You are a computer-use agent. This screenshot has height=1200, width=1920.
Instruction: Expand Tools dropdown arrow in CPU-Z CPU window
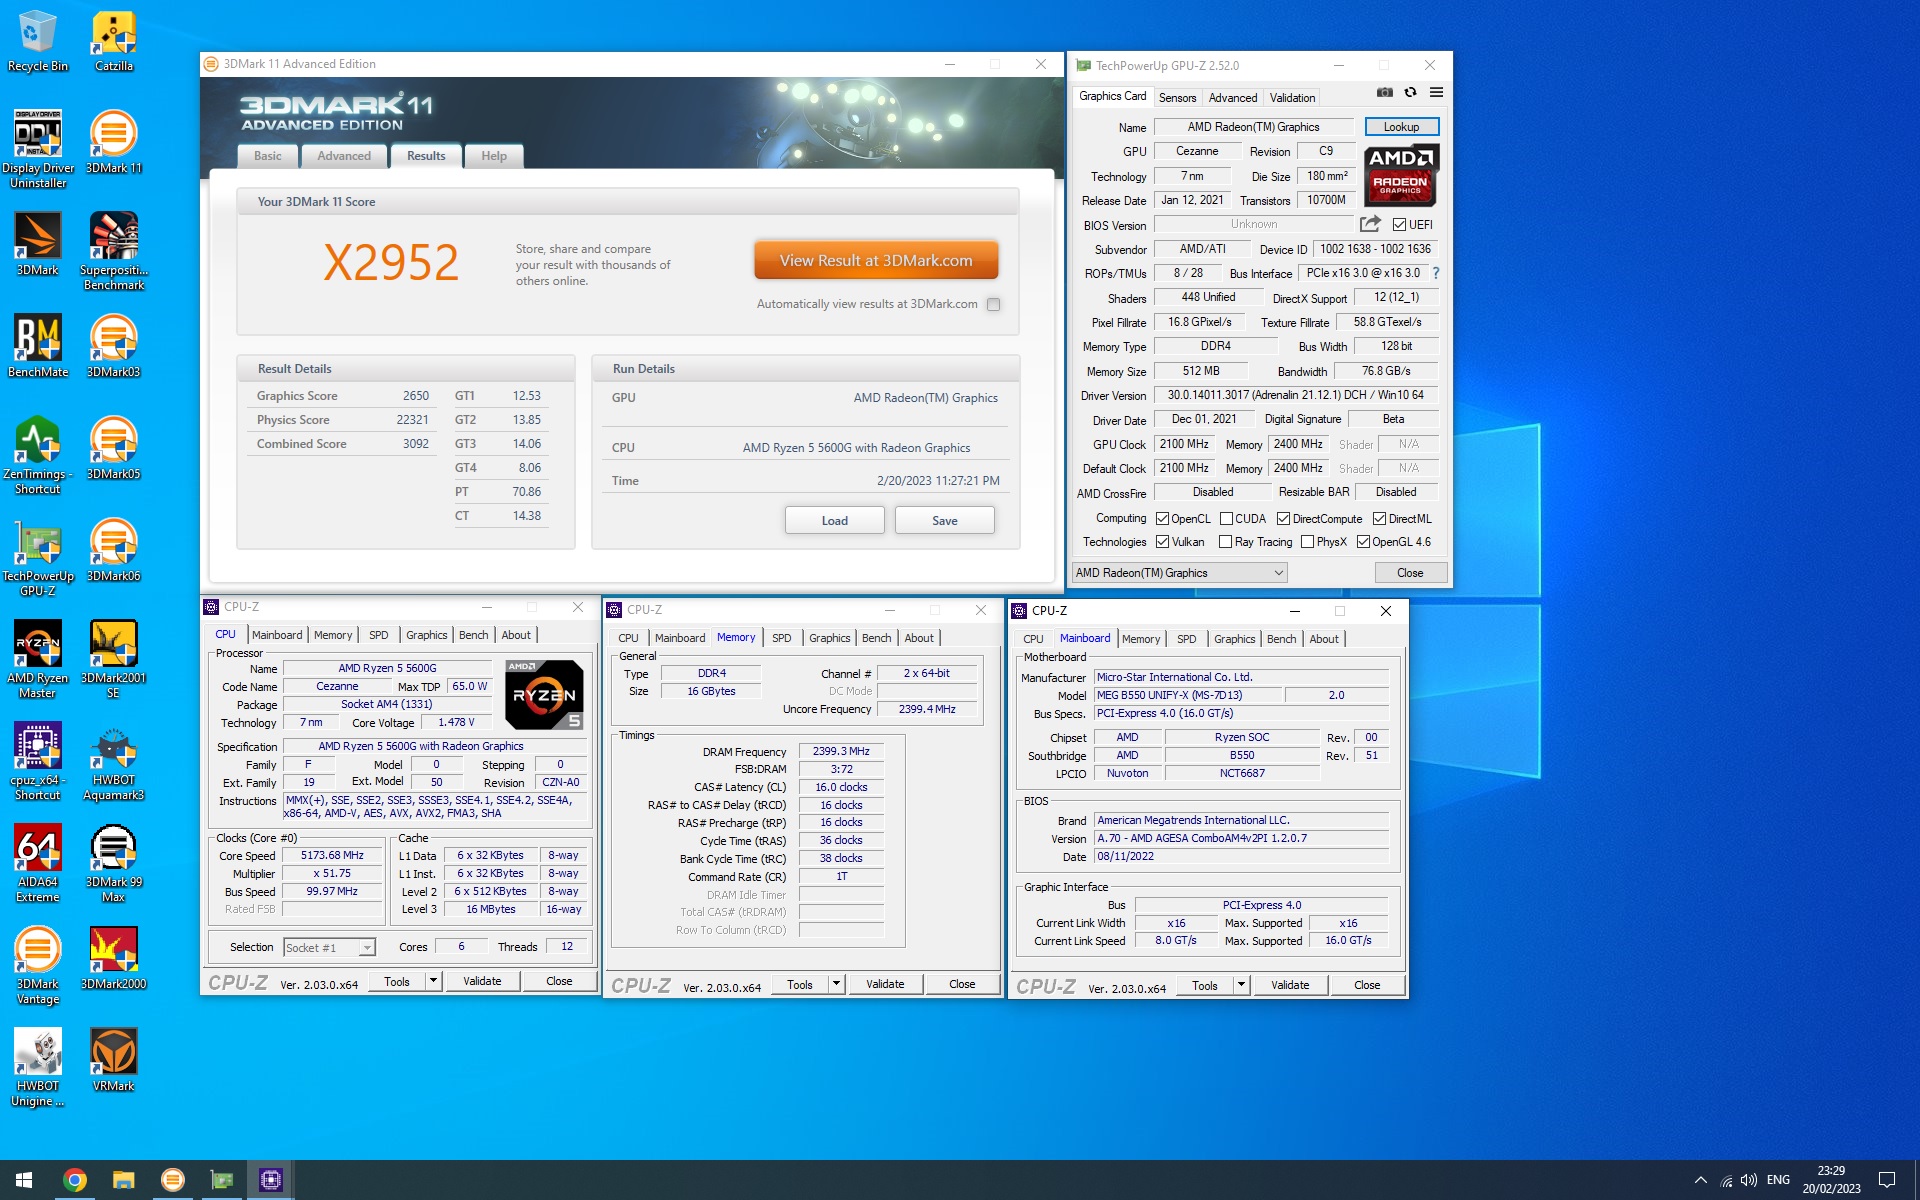tap(433, 981)
